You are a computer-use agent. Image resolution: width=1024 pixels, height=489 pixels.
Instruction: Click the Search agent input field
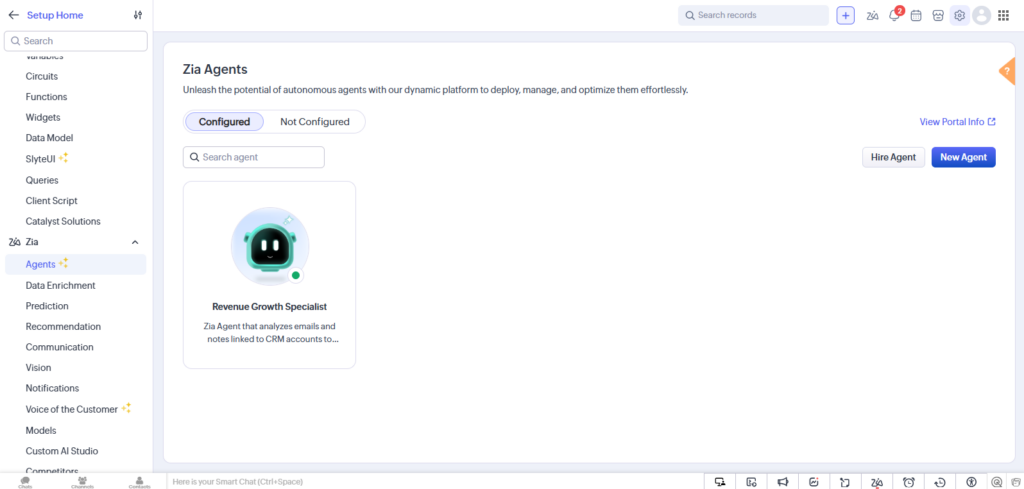[253, 157]
